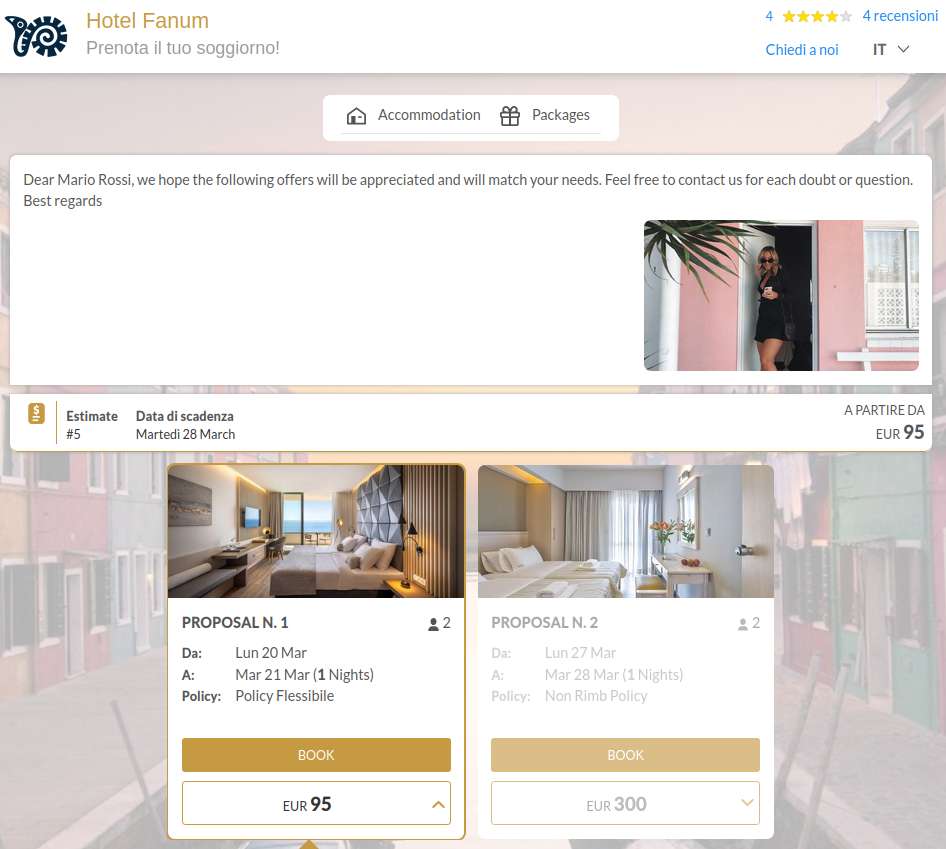Screen dimensions: 946x849
Task: View the Proposal 2 room photo
Action: coord(626,531)
